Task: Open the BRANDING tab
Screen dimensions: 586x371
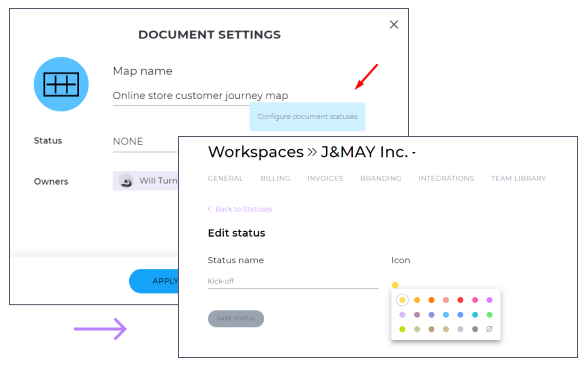Action: 380,179
